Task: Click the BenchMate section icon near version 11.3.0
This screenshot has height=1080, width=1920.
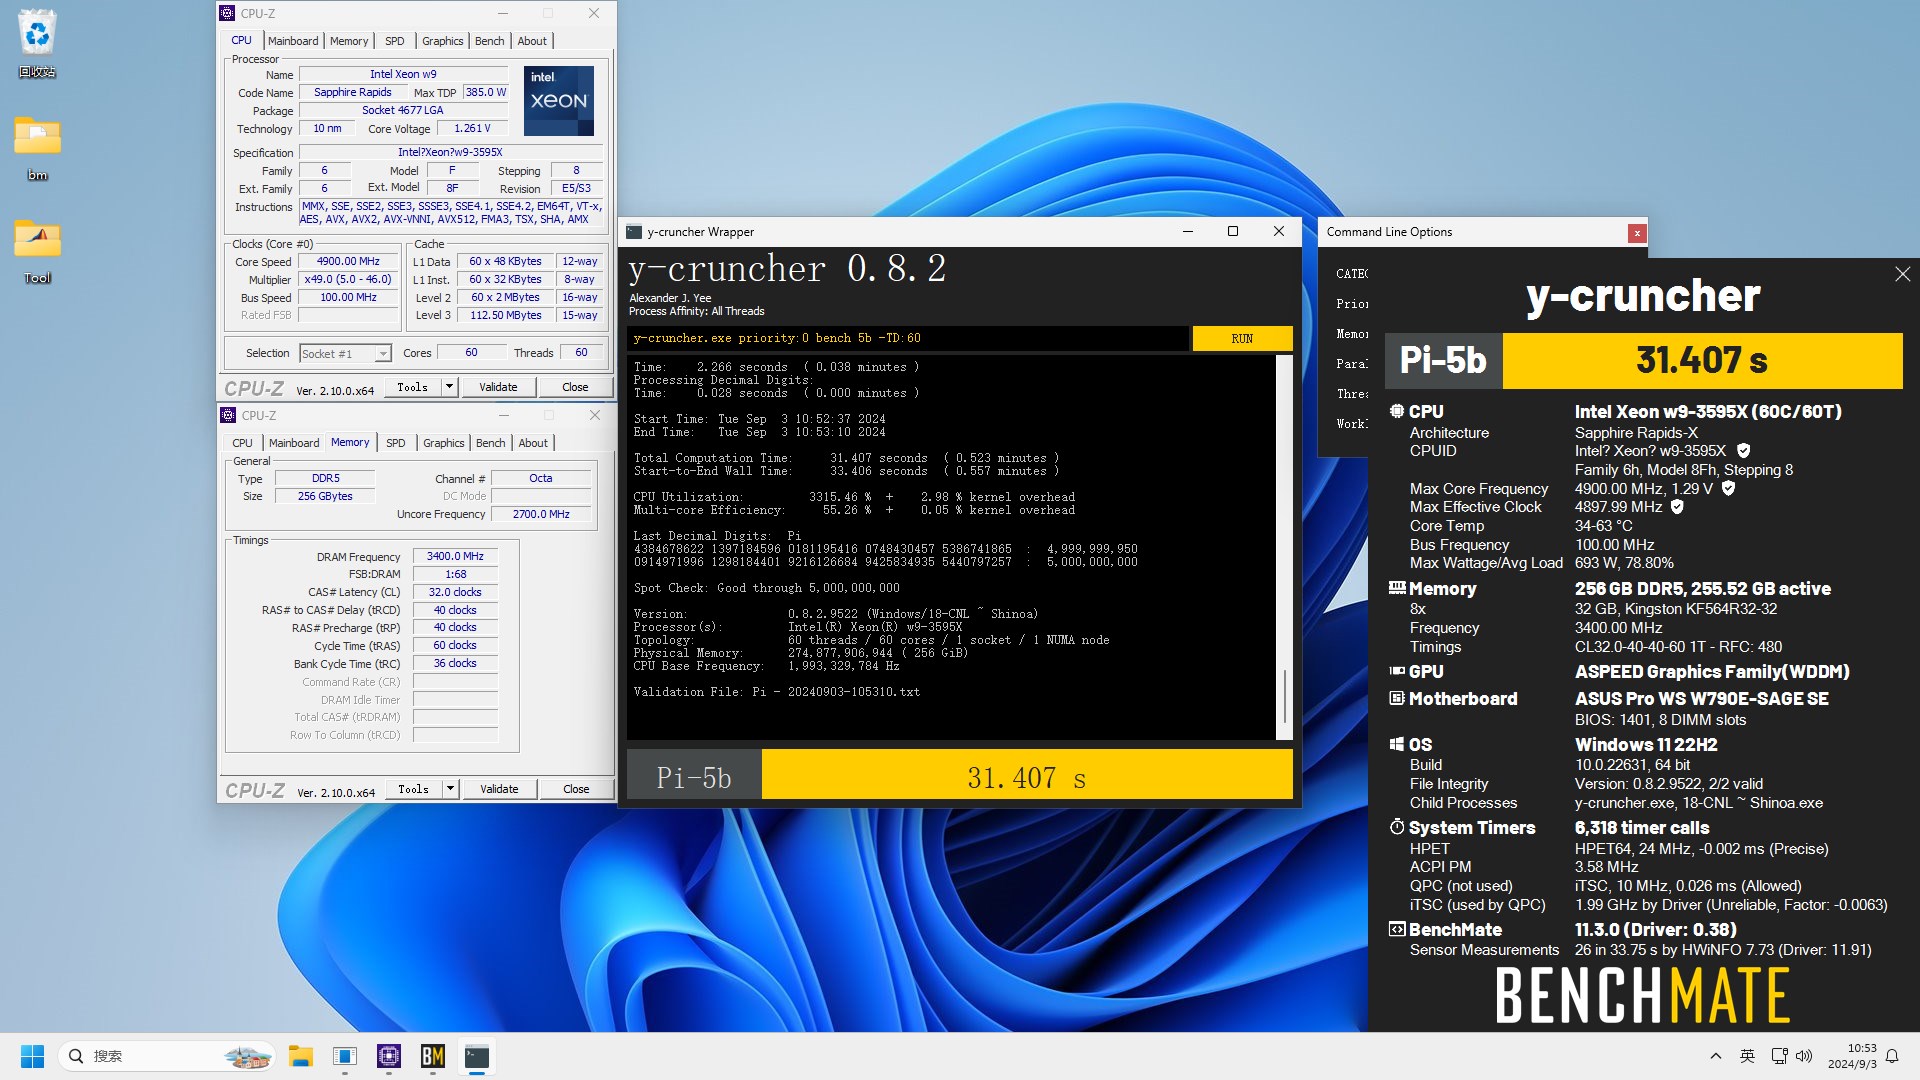Action: coord(1397,929)
